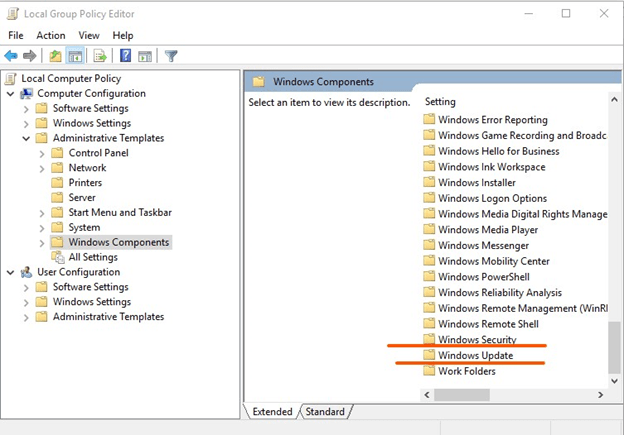Switch to the Standard tab
Image resolution: width=624 pixels, height=435 pixels.
tap(325, 412)
